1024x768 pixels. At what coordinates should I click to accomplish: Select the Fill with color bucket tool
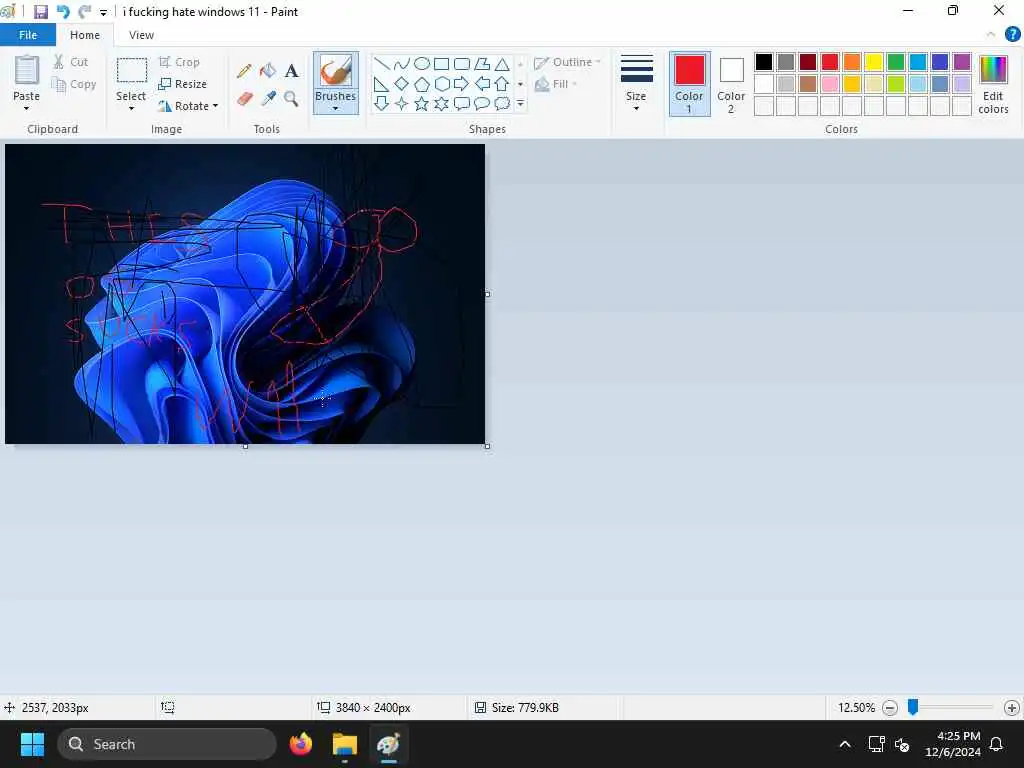[x=268, y=71]
